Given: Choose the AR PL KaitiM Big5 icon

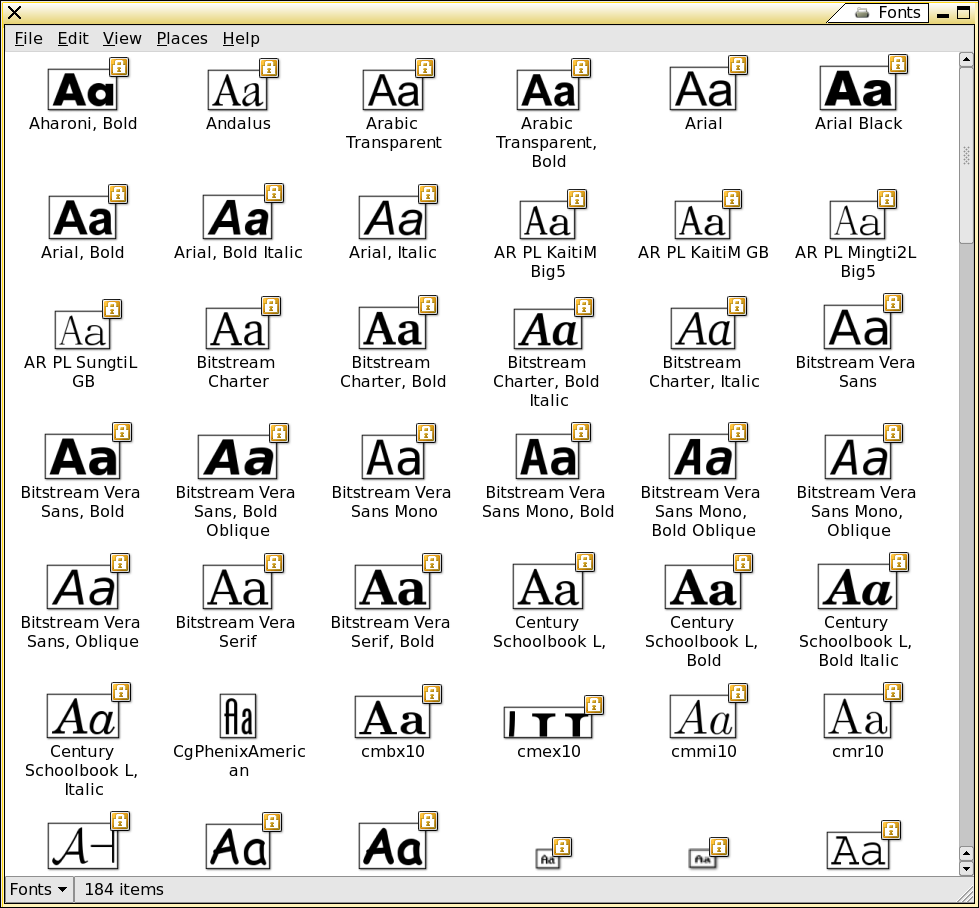Looking at the screenshot, I should (548, 220).
